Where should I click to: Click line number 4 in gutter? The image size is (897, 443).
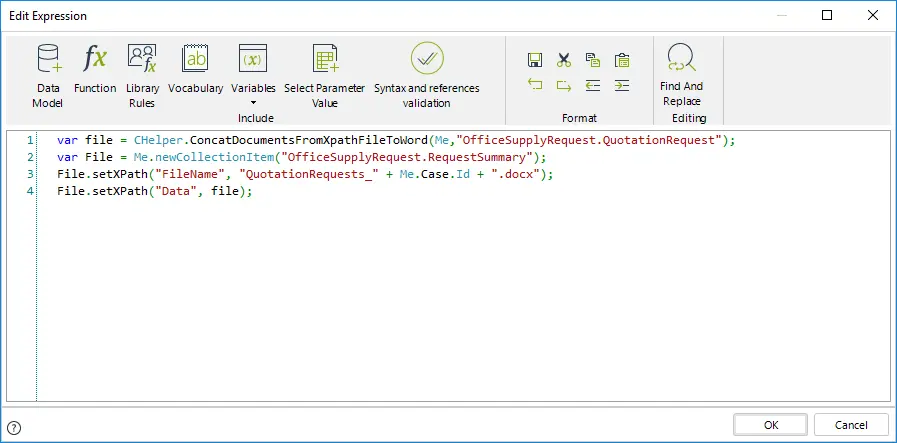coord(30,192)
